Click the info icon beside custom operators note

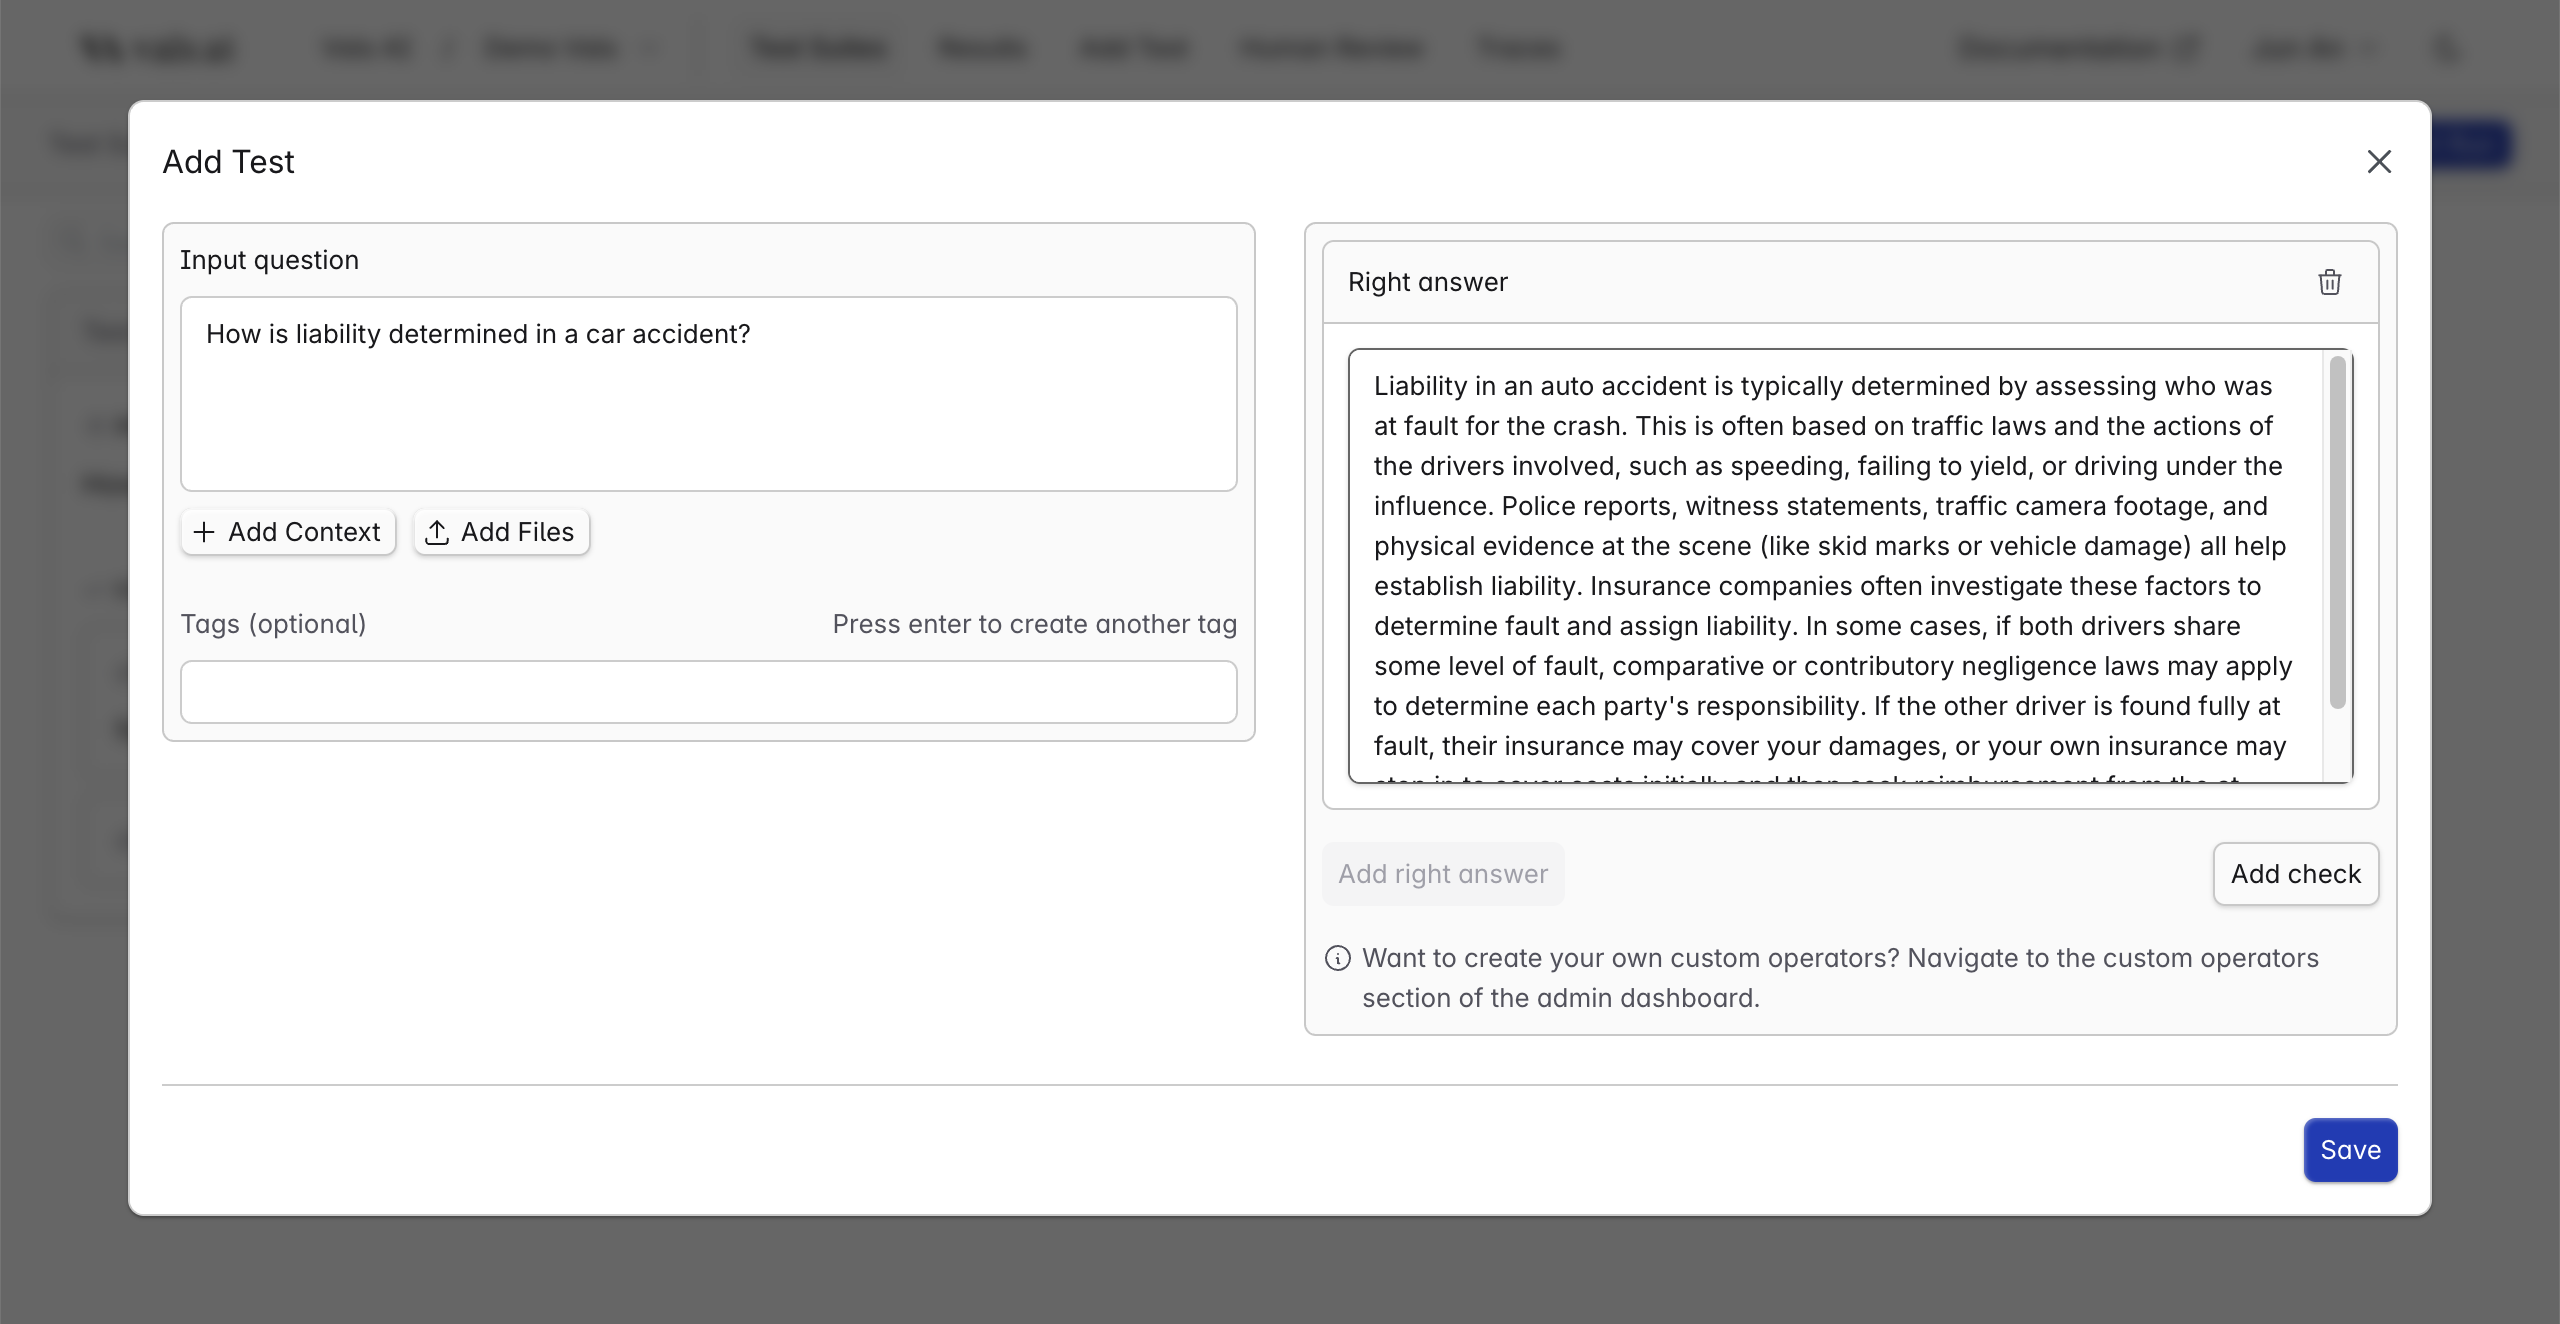pos(1337,958)
